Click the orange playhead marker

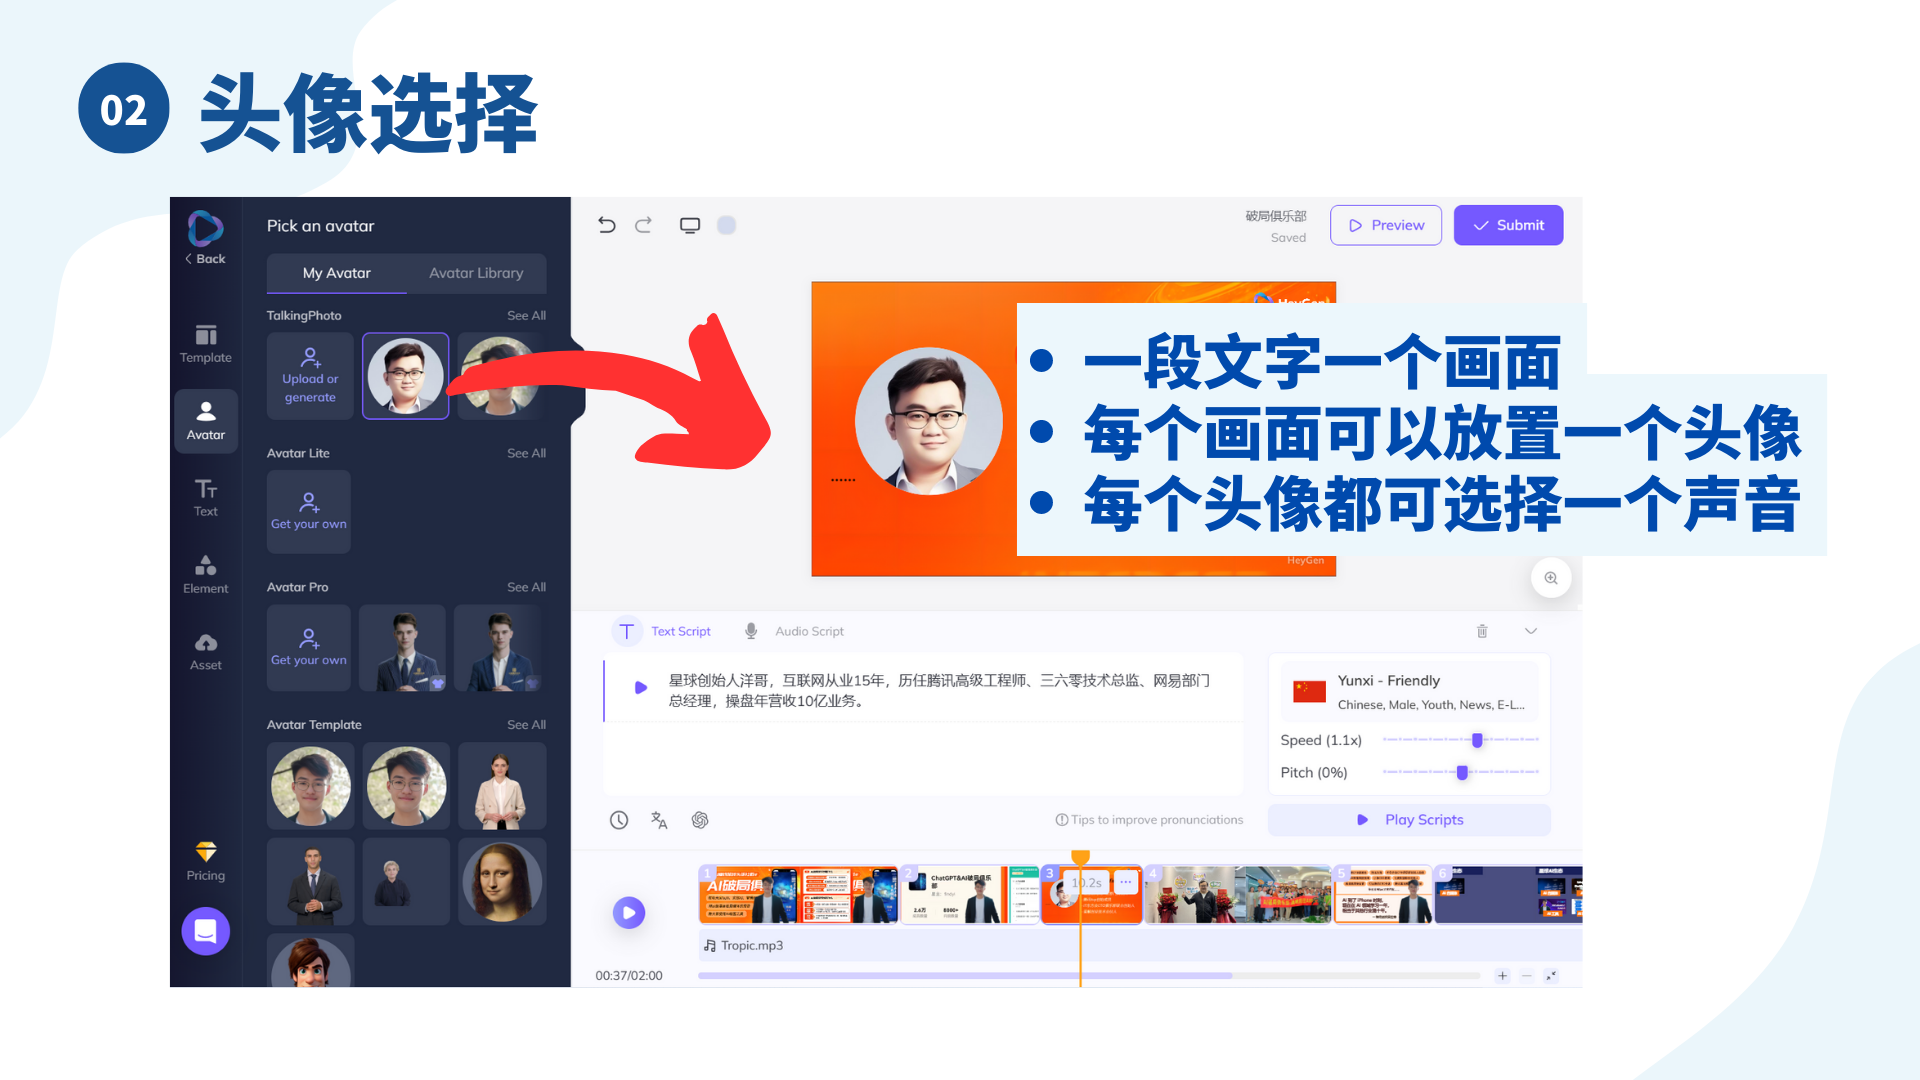click(x=1080, y=858)
